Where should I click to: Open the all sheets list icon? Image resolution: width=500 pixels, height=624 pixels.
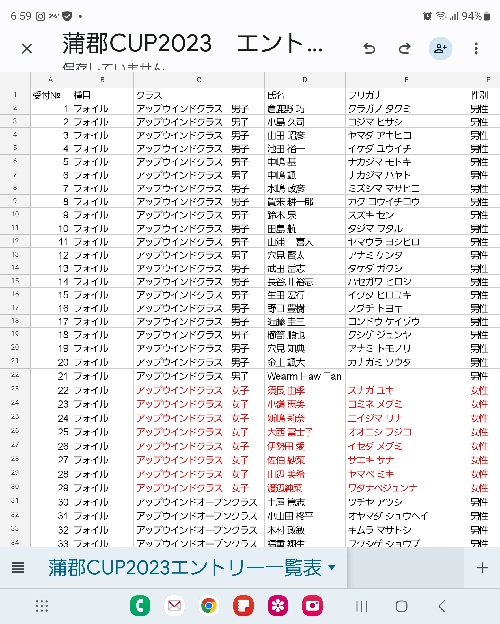click(18, 567)
